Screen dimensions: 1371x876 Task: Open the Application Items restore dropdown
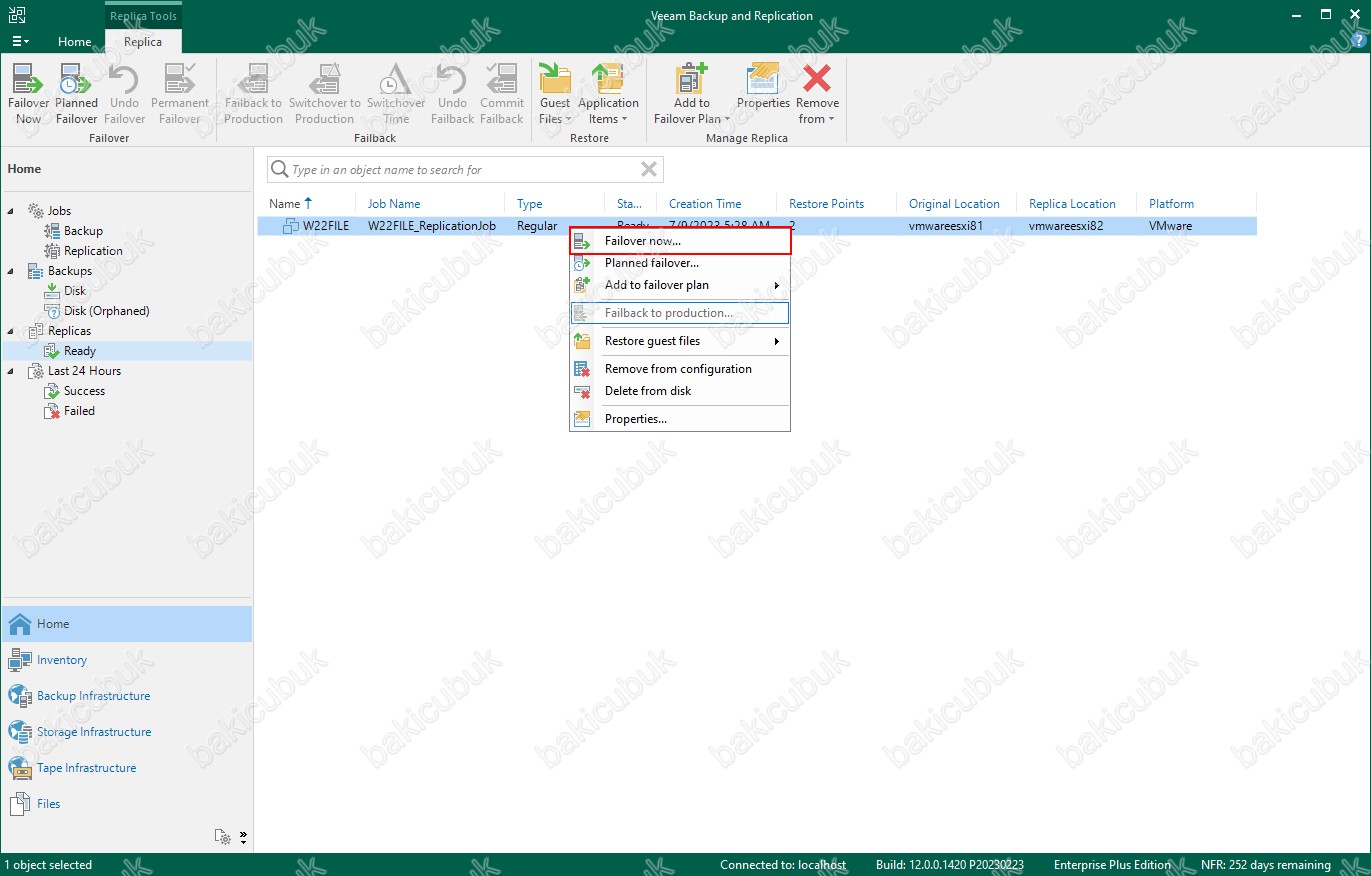click(608, 94)
